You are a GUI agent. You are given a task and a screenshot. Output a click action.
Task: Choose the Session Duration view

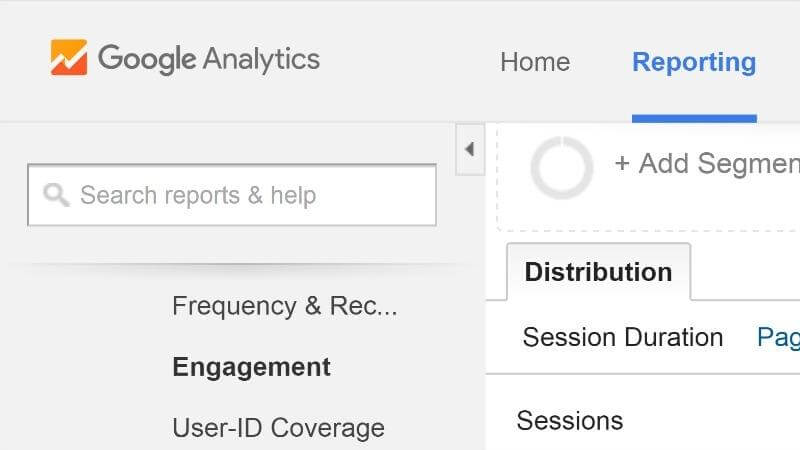(623, 337)
